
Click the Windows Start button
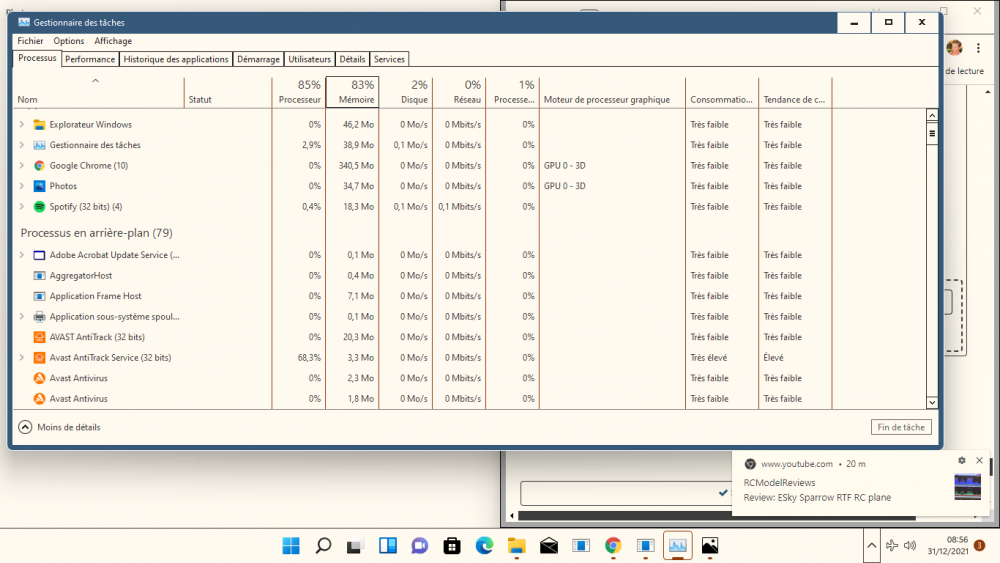291,546
